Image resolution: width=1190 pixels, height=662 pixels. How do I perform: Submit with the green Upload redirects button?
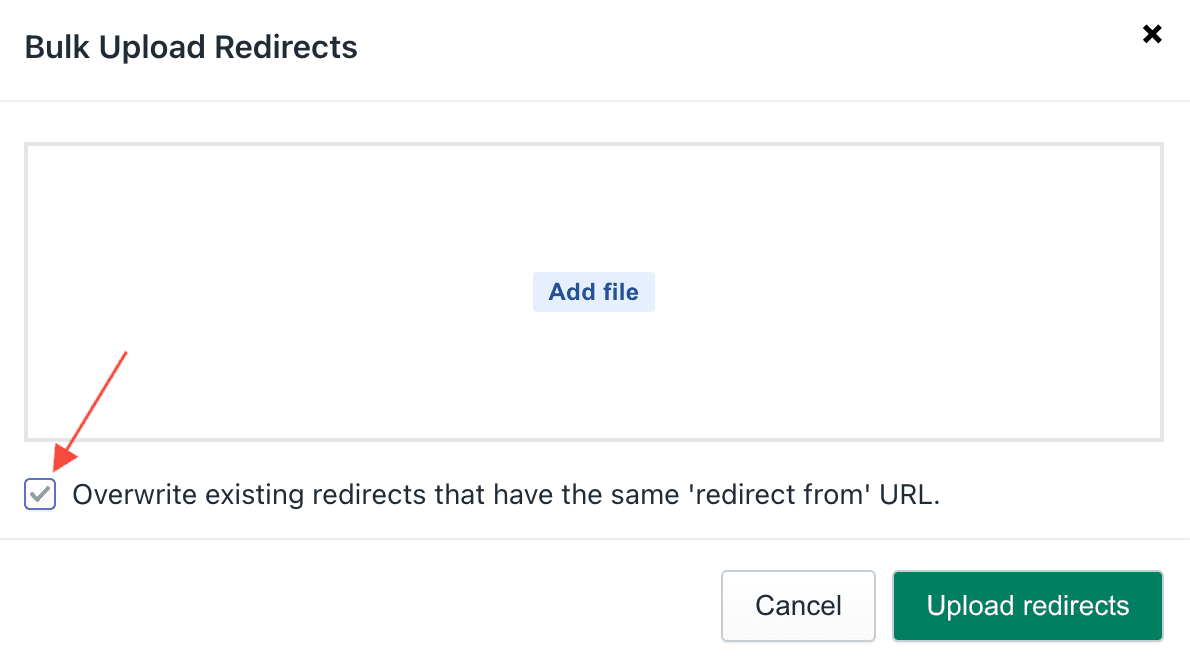1028,606
